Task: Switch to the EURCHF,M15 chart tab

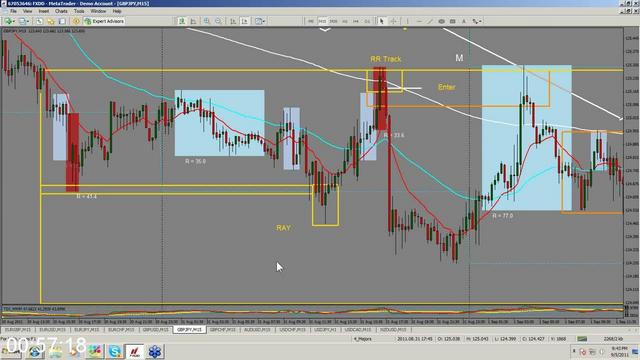Action: pyautogui.click(x=121, y=329)
